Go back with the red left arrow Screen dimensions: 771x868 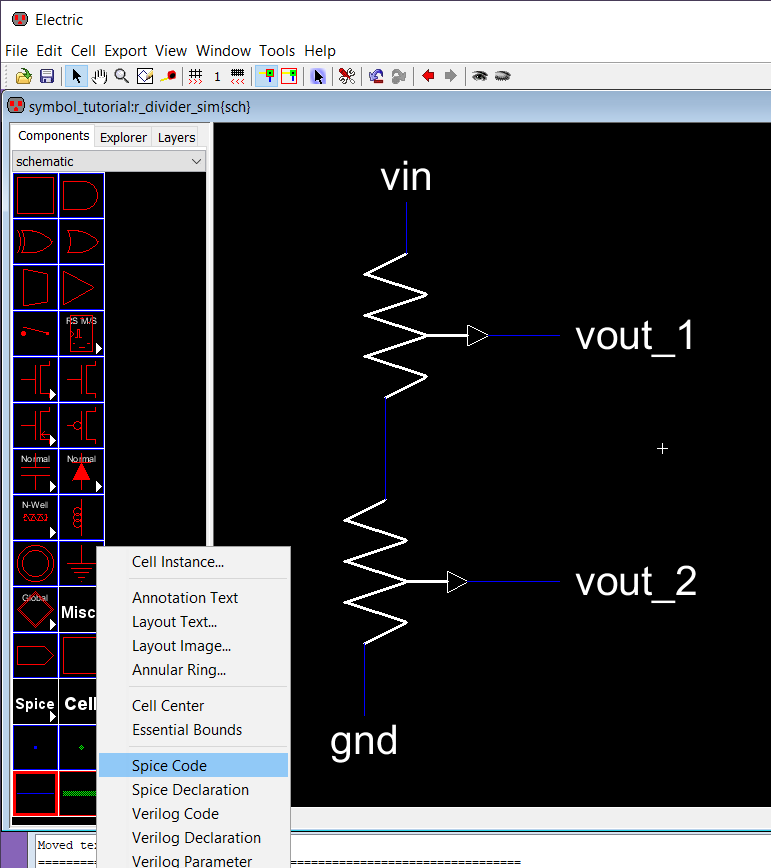pyautogui.click(x=428, y=76)
